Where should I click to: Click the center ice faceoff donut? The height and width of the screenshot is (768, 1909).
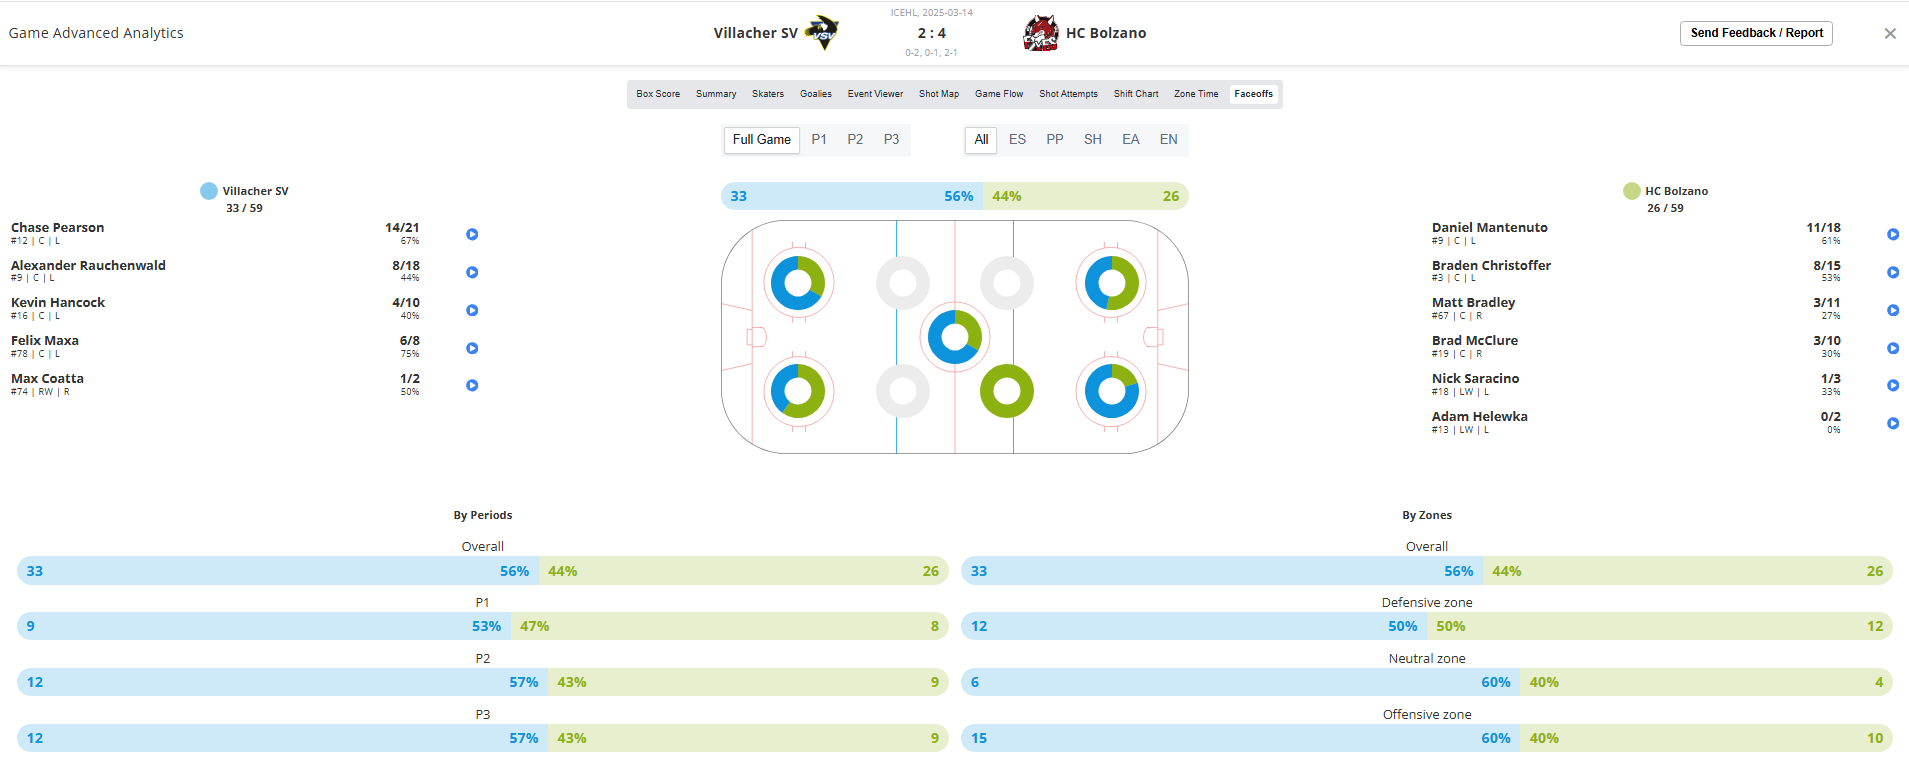(954, 336)
